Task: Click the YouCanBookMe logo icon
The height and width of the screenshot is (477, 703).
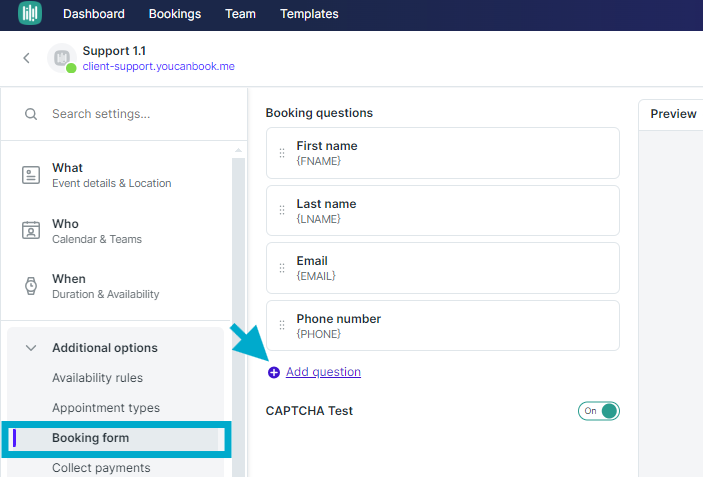Action: point(30,13)
